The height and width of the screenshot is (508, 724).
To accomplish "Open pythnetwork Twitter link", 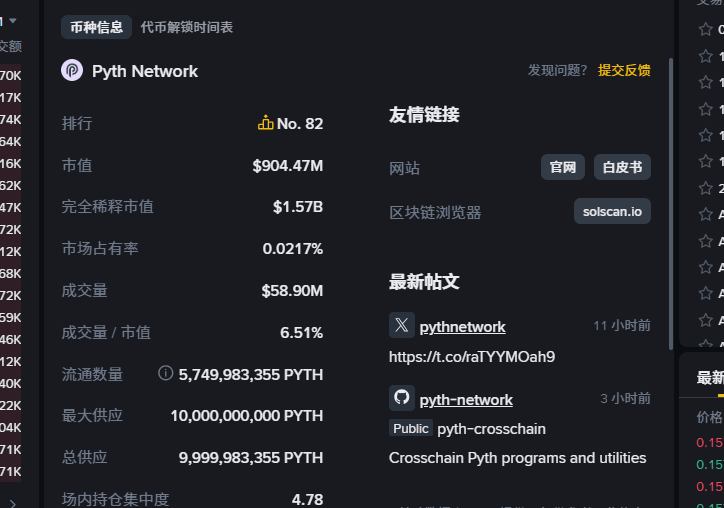I will point(462,327).
